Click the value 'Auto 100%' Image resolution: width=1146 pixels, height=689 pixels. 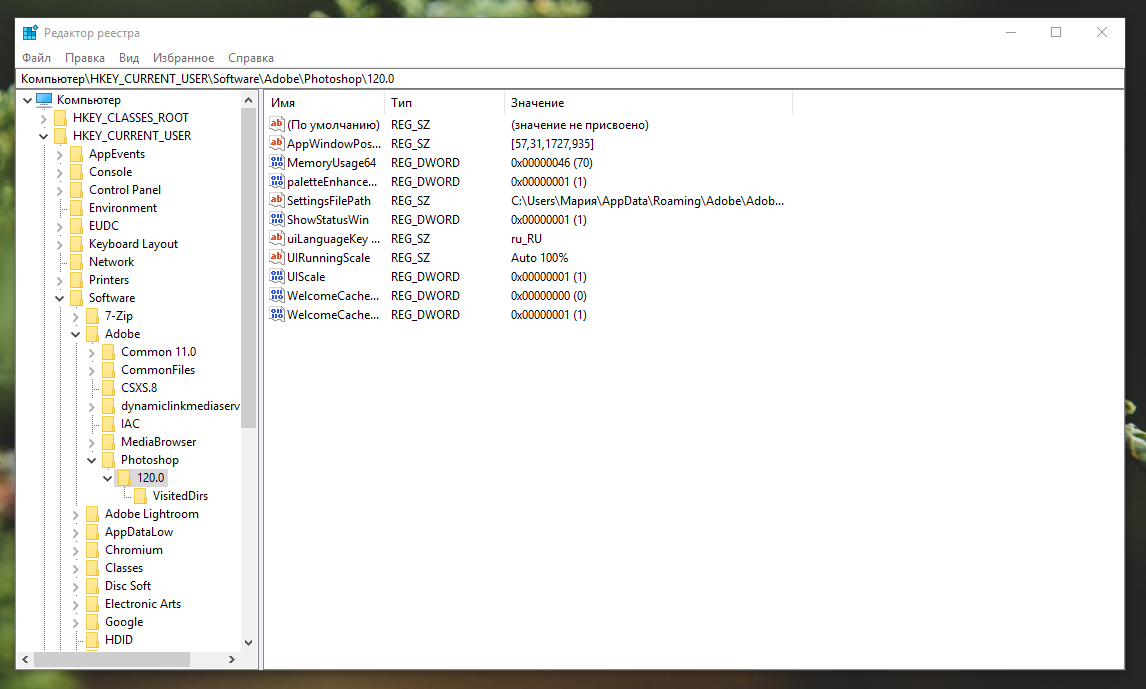[x=539, y=258]
